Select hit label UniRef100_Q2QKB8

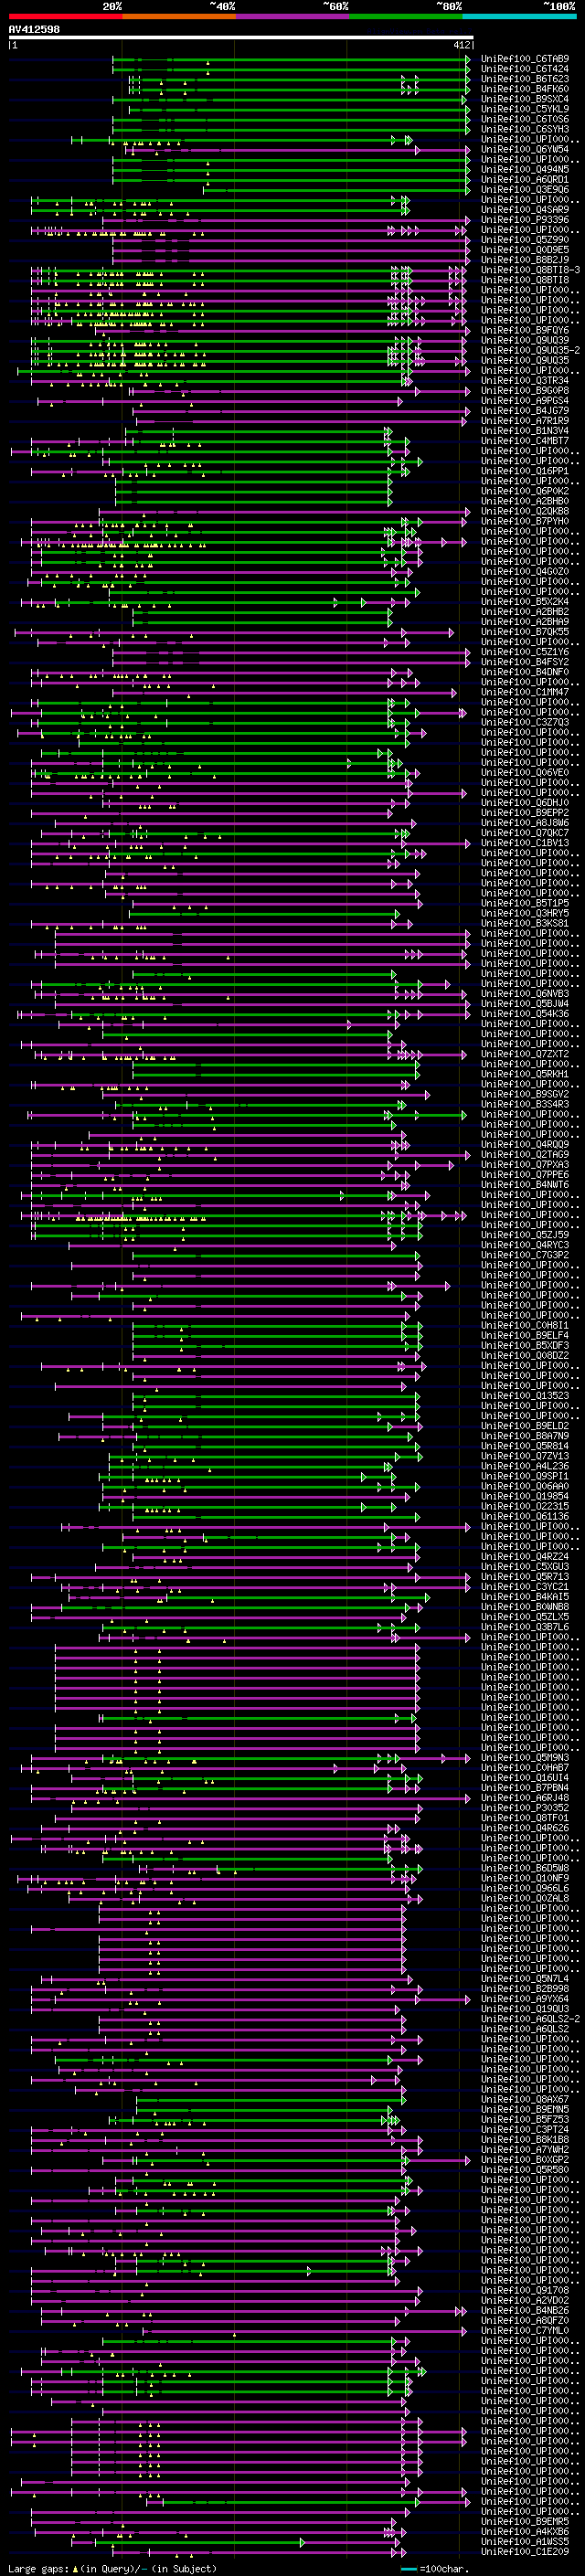click(525, 511)
